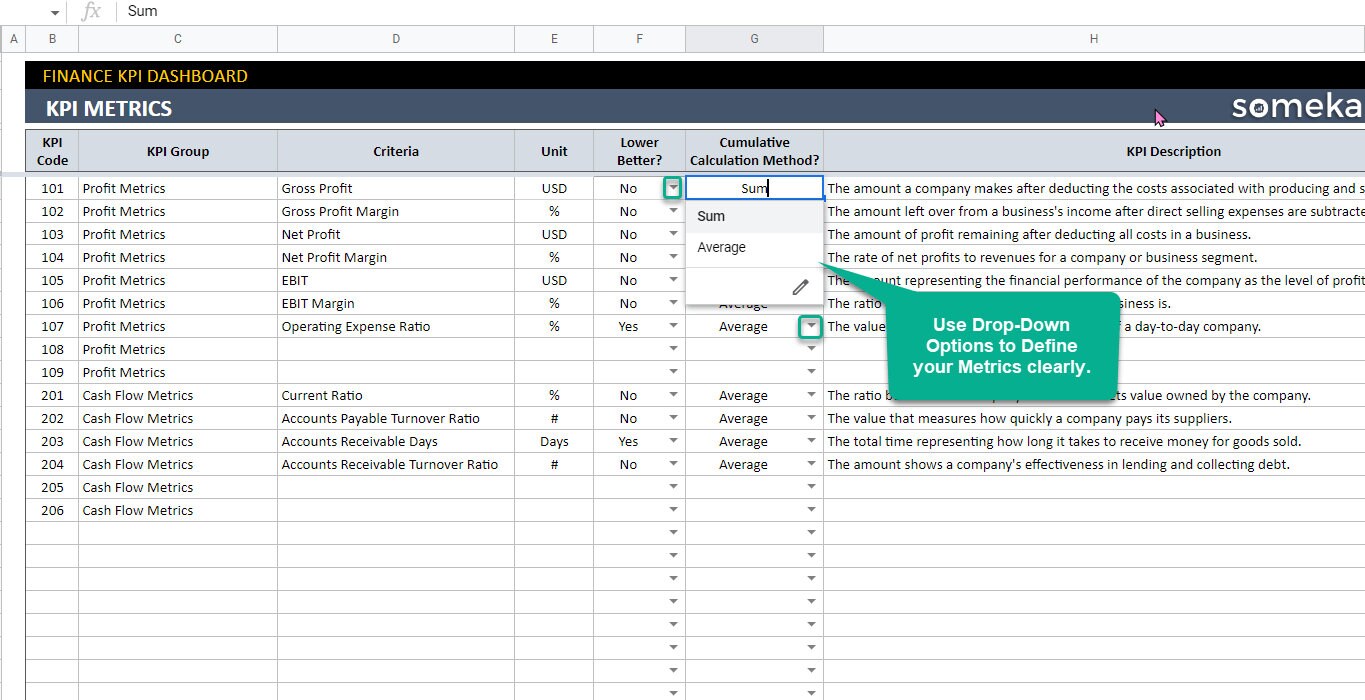1365x700 pixels.
Task: Click the 'Gross Profit' criteria cell
Action: 396,188
